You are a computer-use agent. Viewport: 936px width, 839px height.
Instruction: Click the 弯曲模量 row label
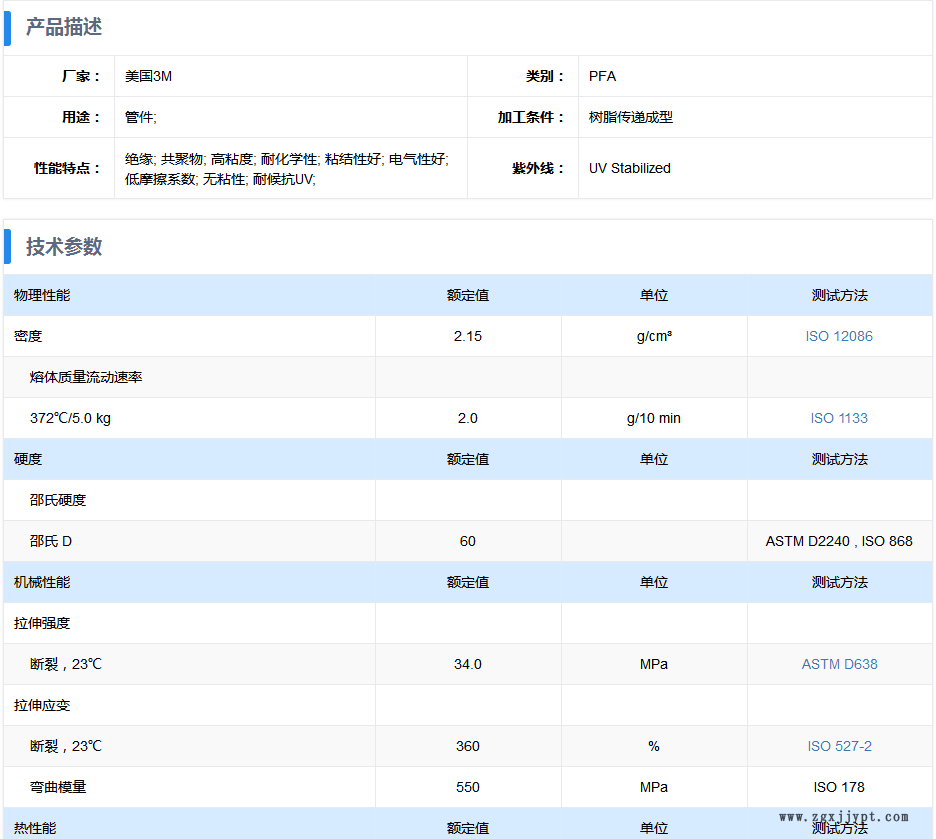[58, 787]
